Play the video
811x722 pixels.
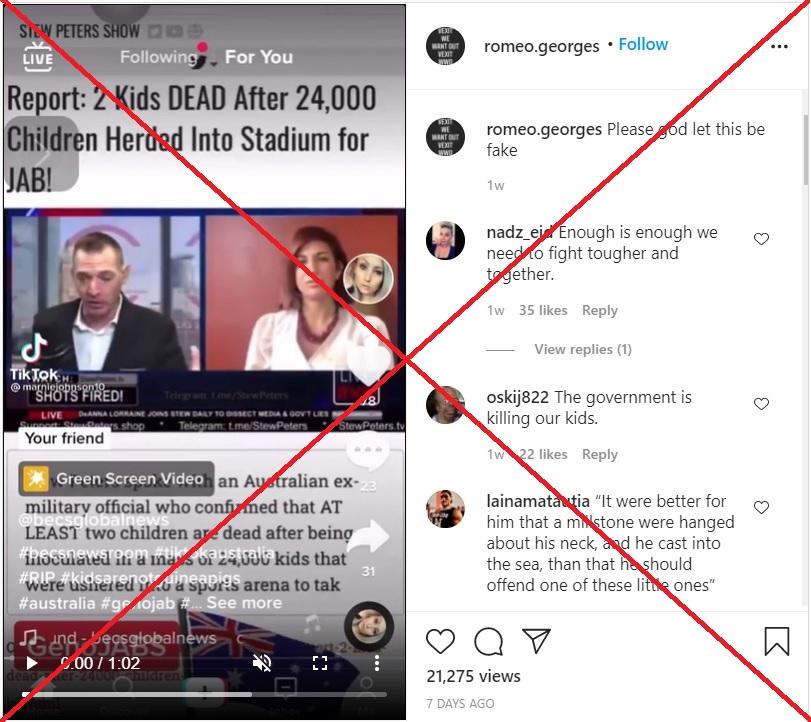click(31, 663)
